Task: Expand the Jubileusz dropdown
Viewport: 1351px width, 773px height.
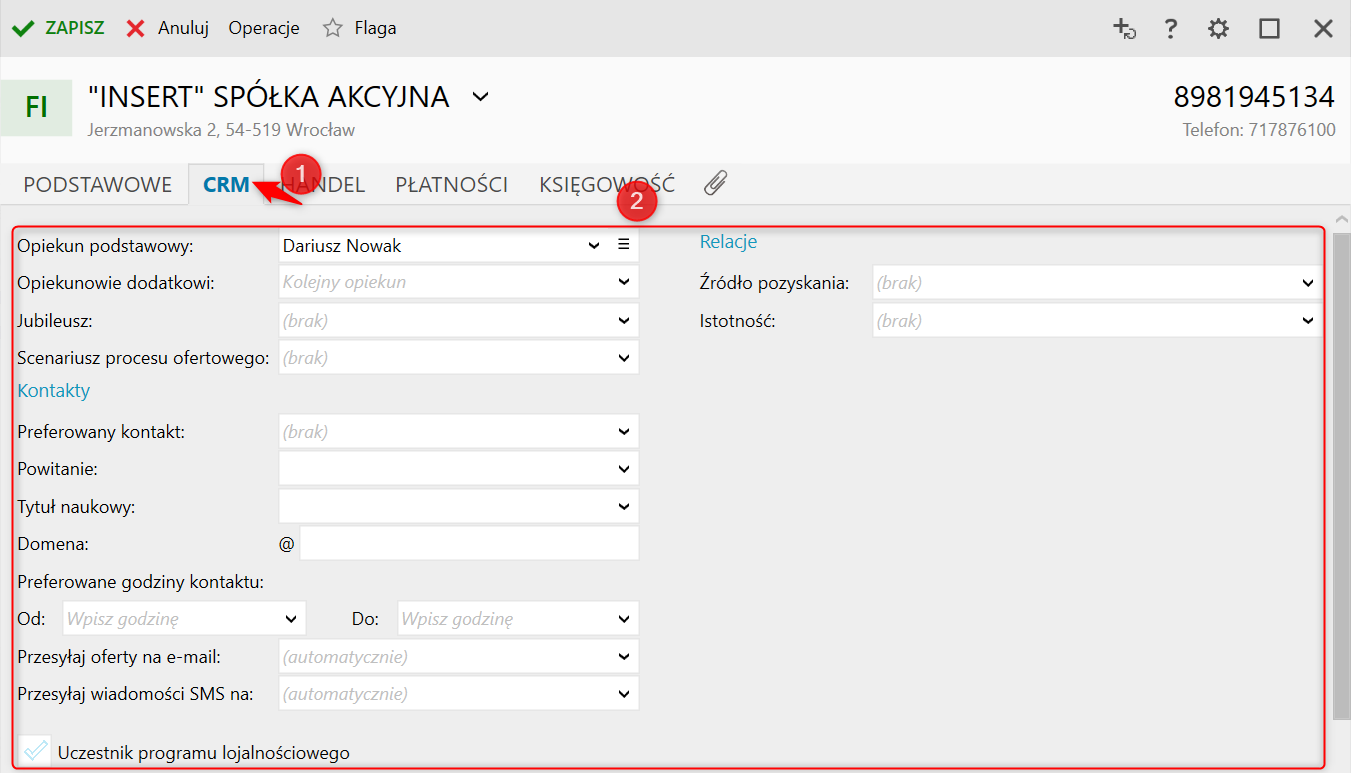Action: [624, 321]
